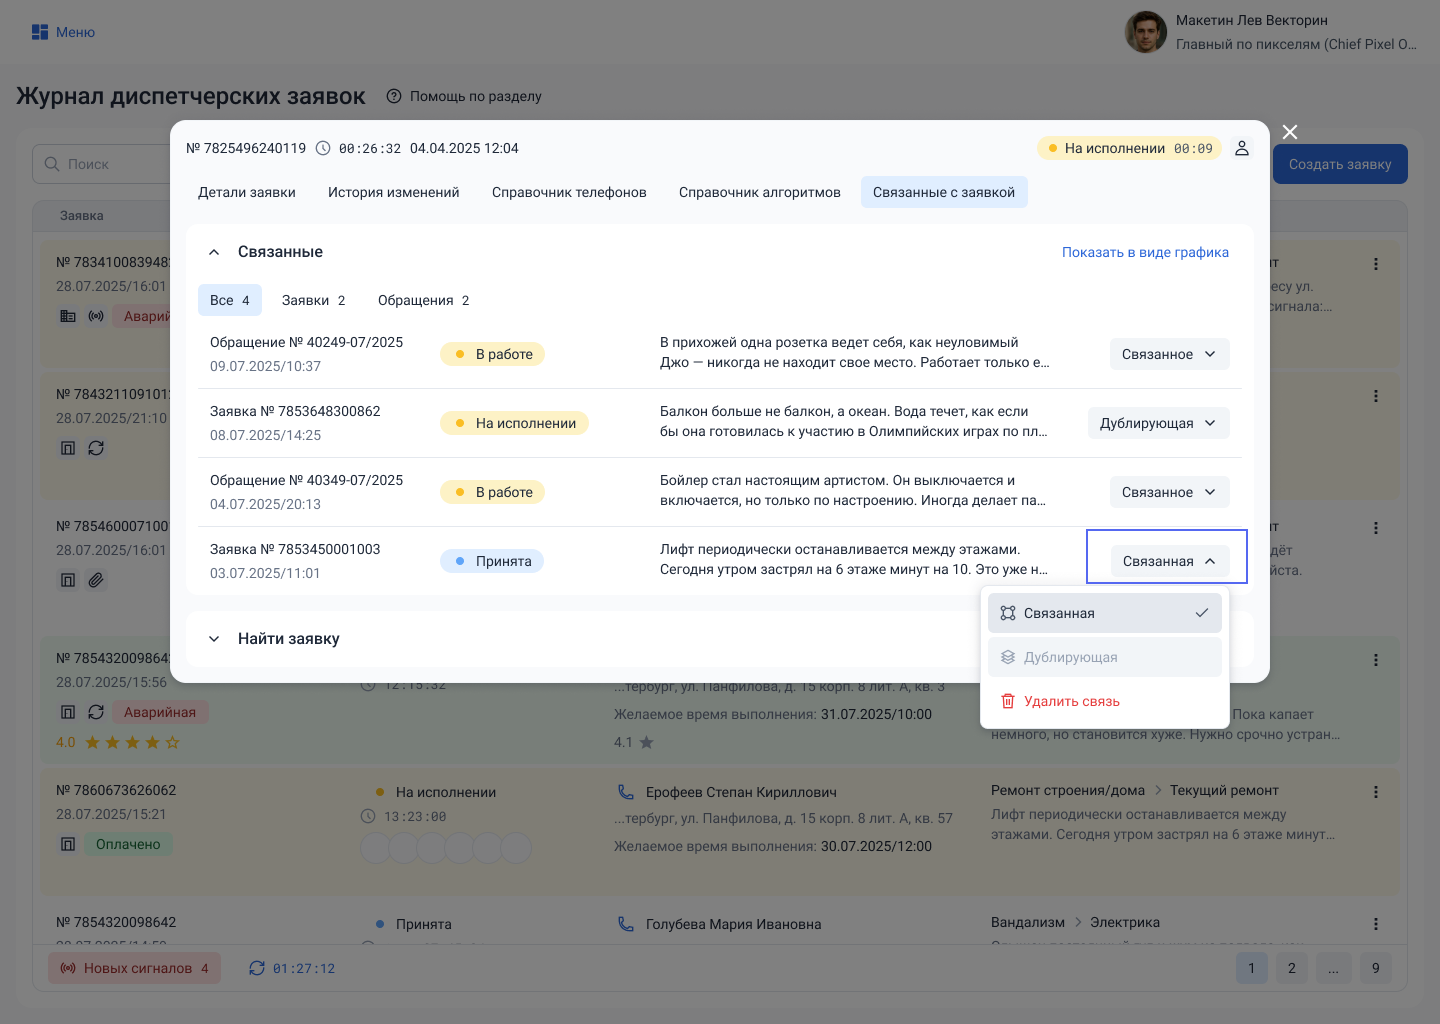Filter related items by Обращения 2
The height and width of the screenshot is (1024, 1440).
click(x=423, y=300)
